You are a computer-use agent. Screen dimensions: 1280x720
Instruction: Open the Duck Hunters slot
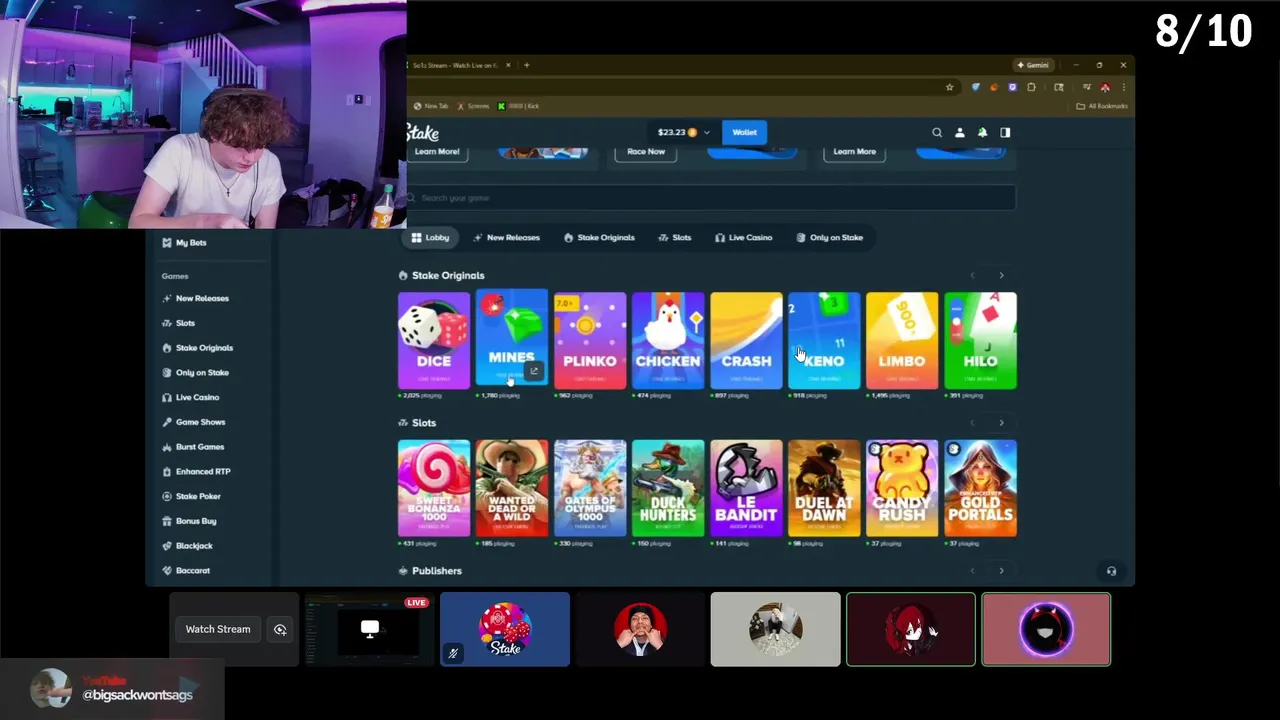coord(668,488)
